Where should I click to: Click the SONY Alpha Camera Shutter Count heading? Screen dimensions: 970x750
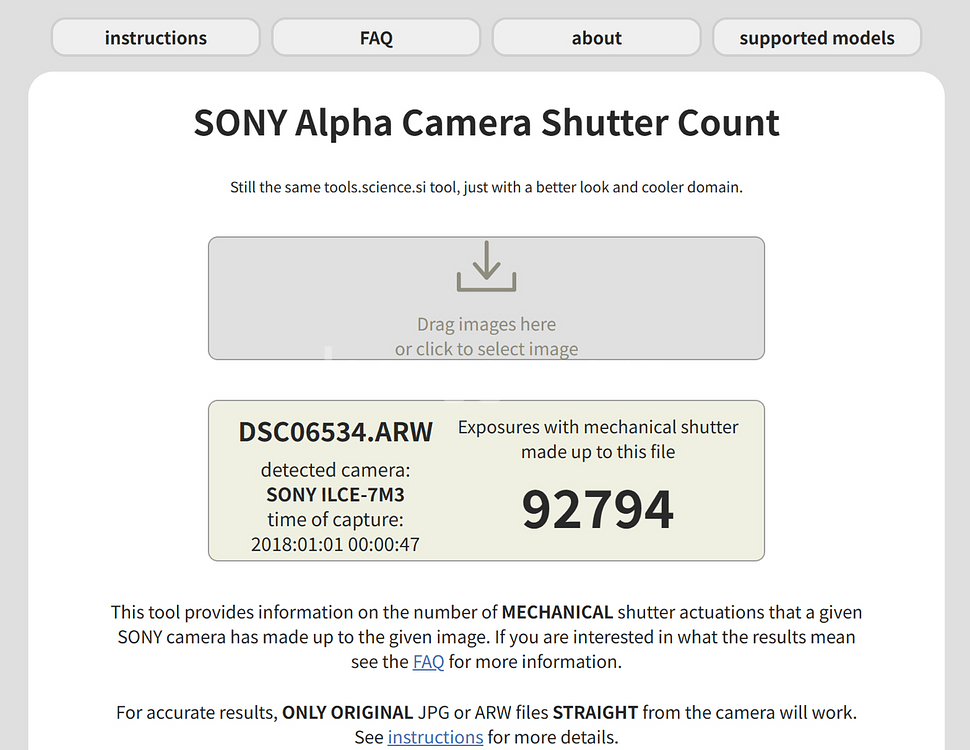tap(486, 123)
